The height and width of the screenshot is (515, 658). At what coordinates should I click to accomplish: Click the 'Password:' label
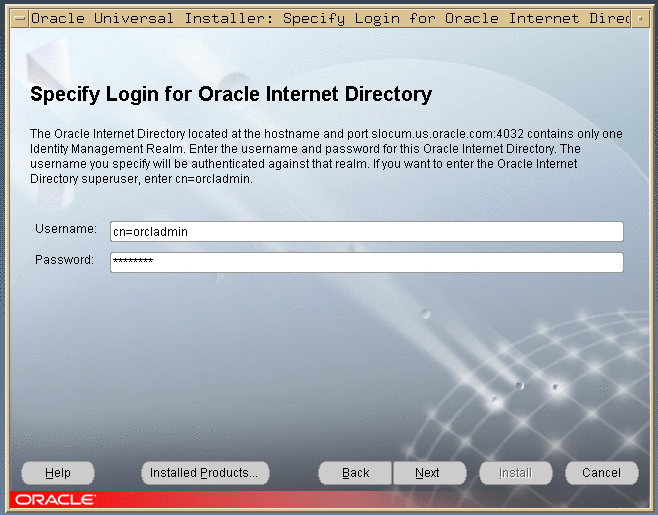[64, 260]
